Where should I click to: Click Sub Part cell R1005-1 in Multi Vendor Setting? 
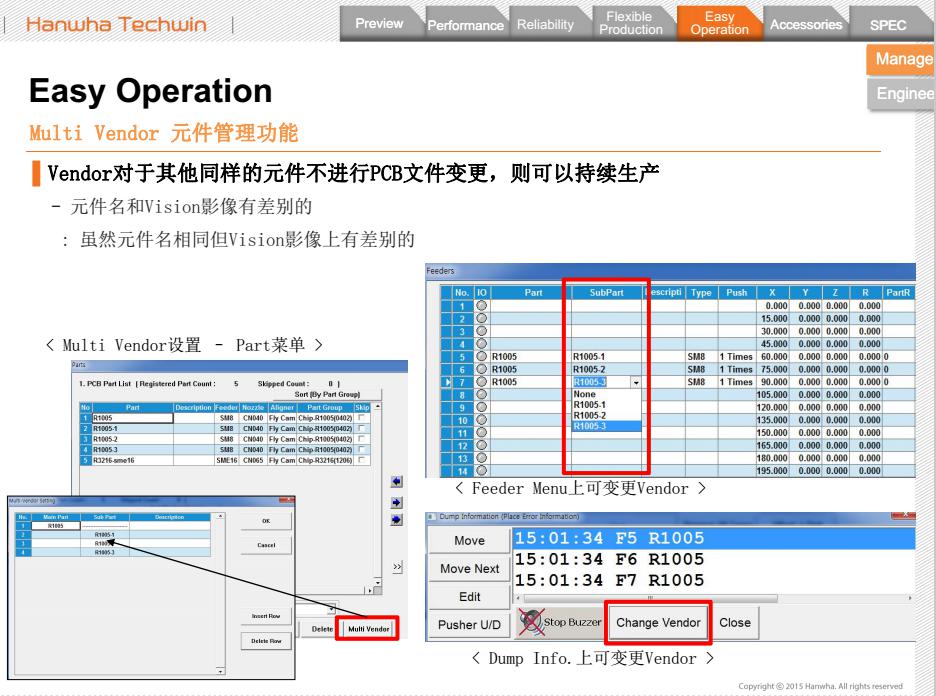click(104, 535)
